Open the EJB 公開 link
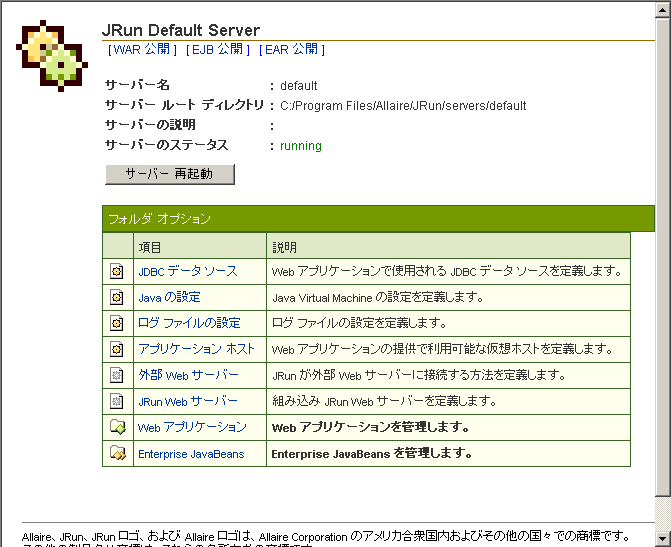Screen dimensions: 671x547 click(218, 50)
